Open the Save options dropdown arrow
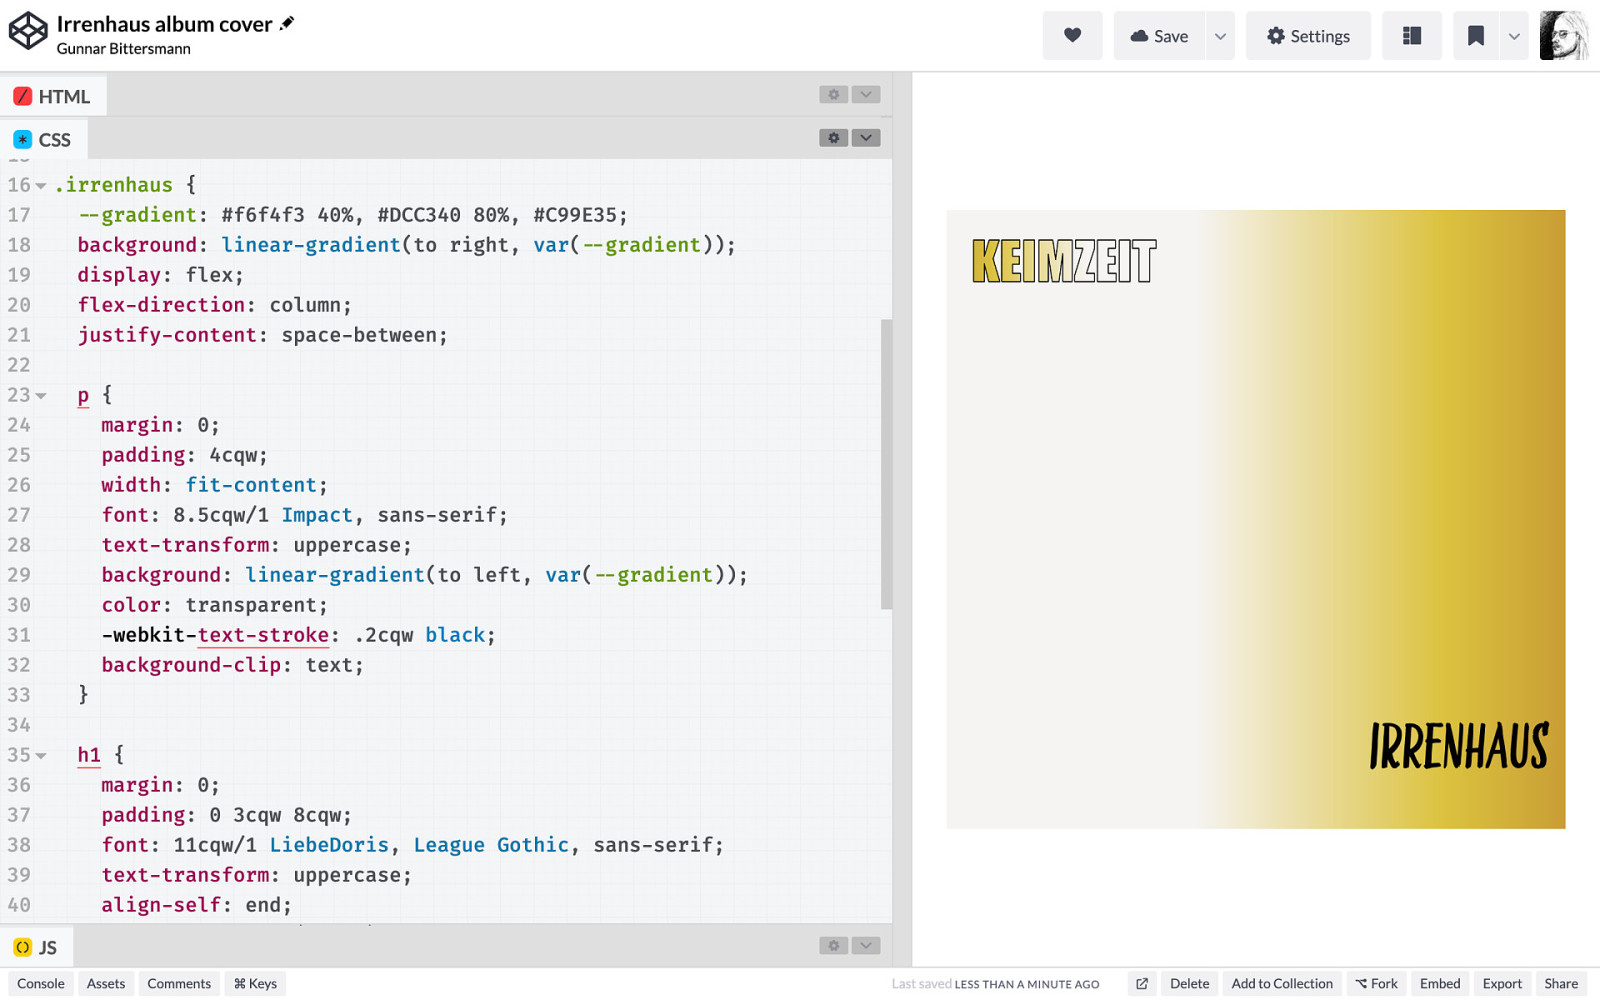Image resolution: width=1600 pixels, height=1000 pixels. (1220, 36)
